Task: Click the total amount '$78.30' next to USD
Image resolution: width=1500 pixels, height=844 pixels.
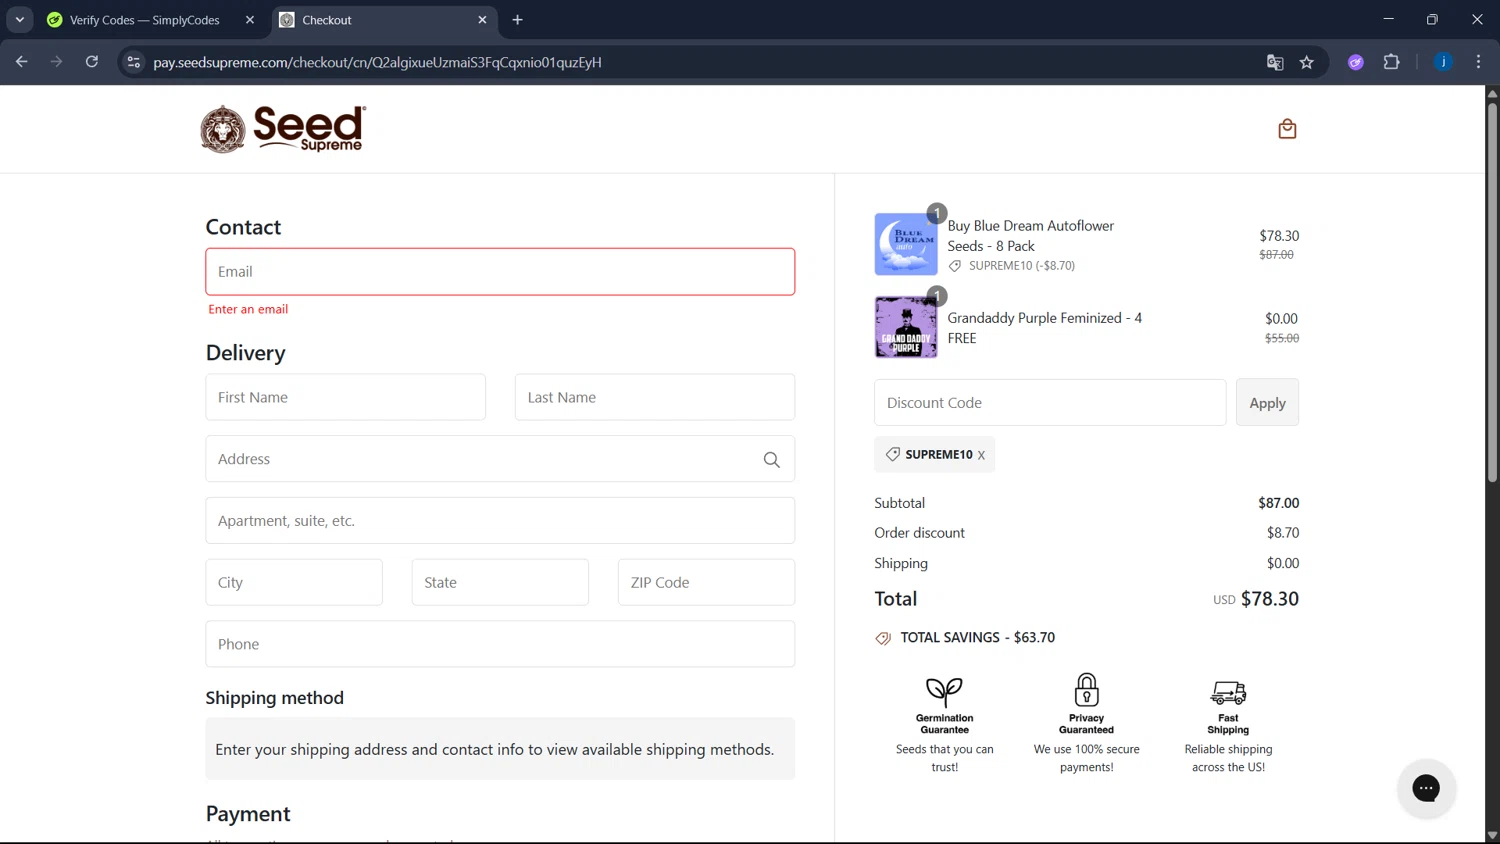Action: [x=1270, y=599]
